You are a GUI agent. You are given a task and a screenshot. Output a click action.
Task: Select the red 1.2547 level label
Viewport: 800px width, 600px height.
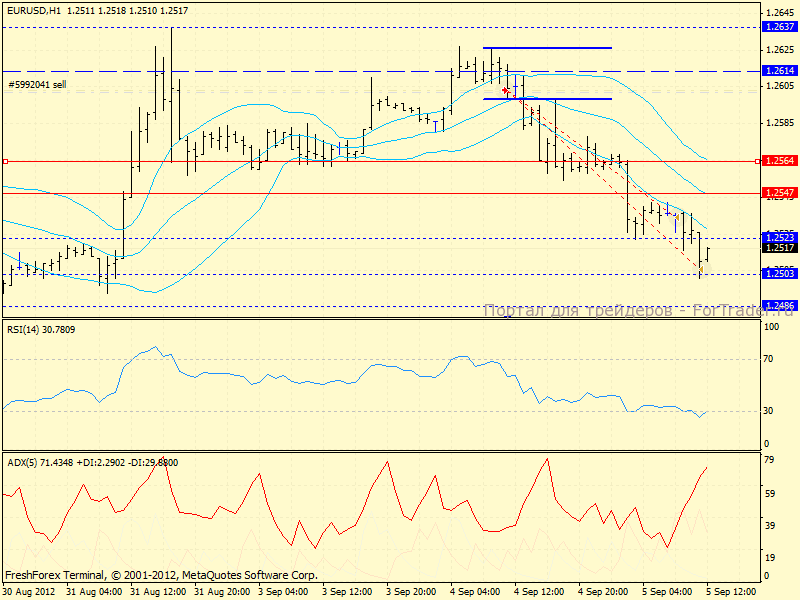coord(778,192)
